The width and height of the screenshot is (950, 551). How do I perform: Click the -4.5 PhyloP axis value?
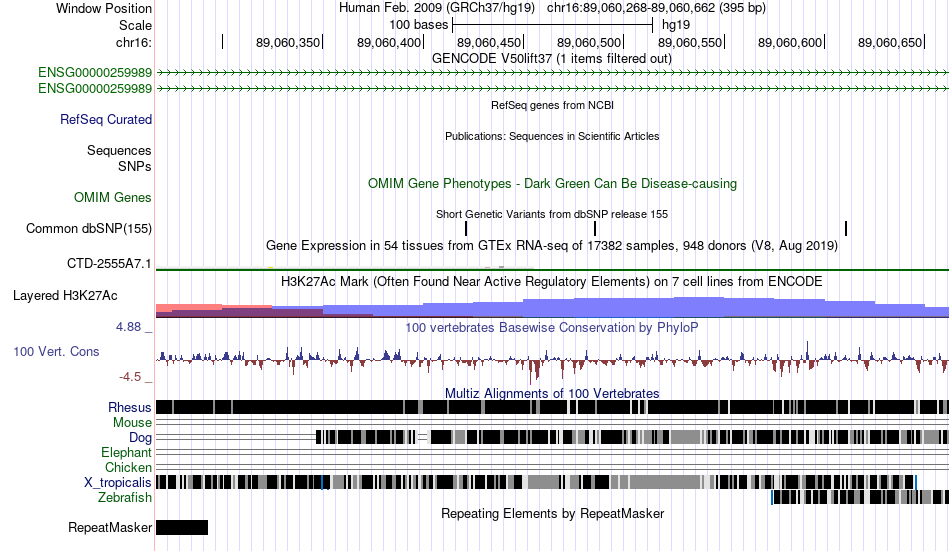pyautogui.click(x=130, y=377)
